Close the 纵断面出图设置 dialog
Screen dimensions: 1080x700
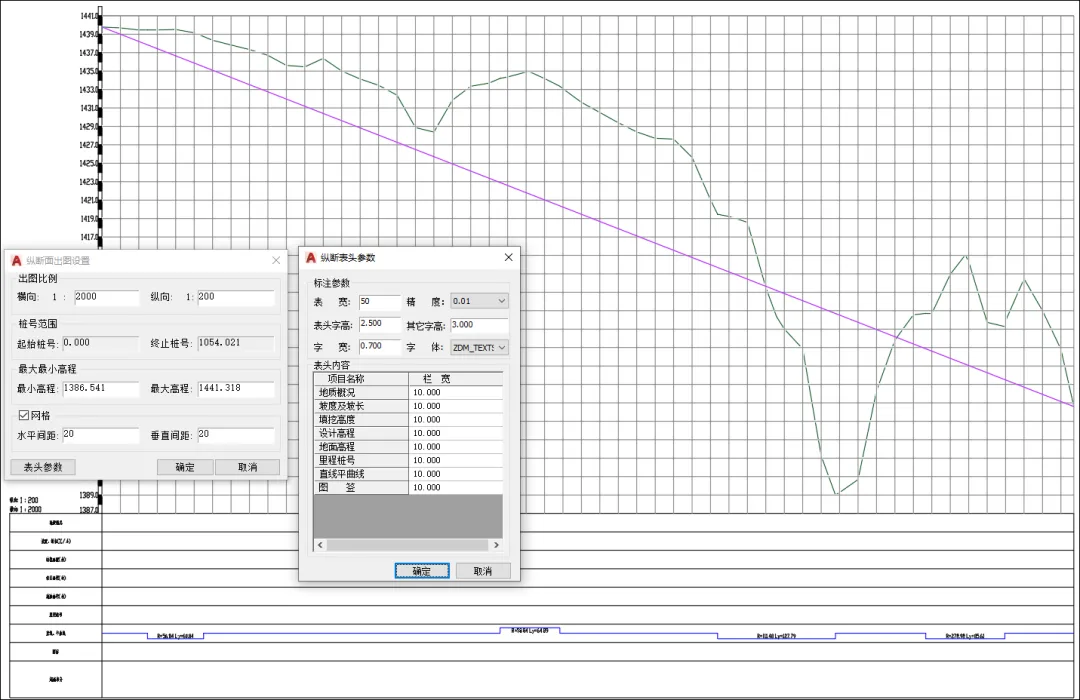pos(276,260)
